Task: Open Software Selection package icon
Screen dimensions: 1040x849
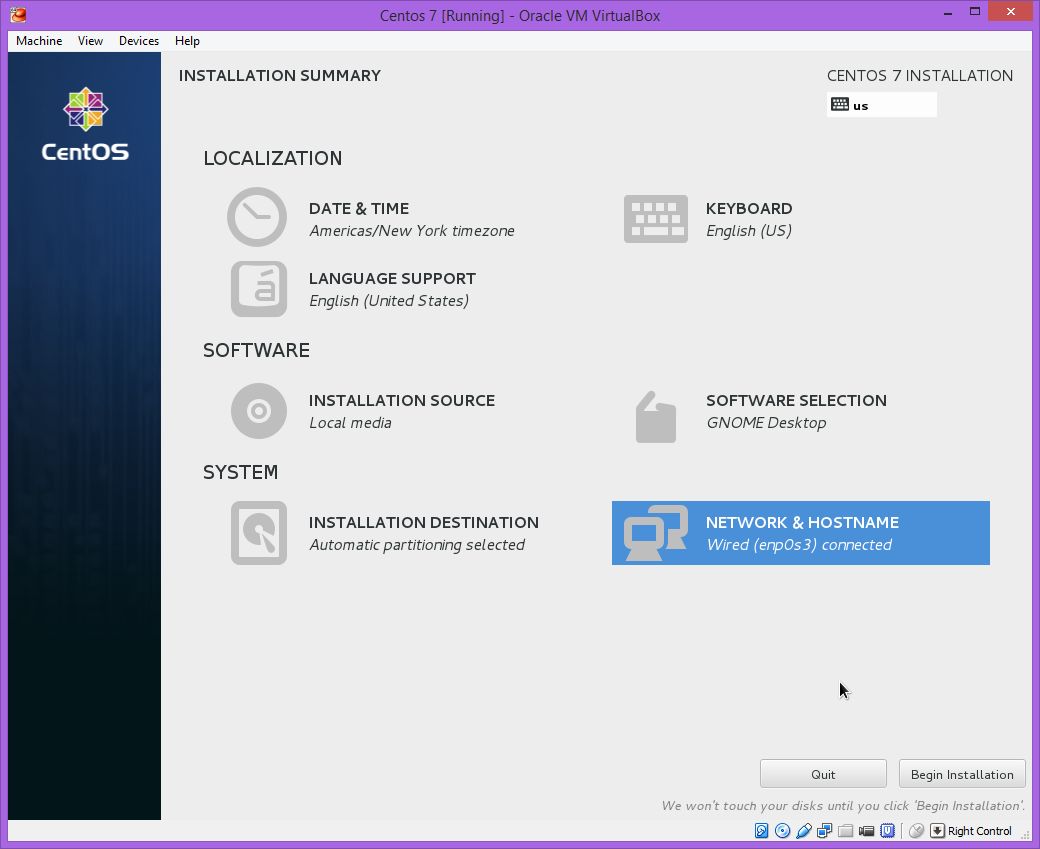Action: click(655, 417)
